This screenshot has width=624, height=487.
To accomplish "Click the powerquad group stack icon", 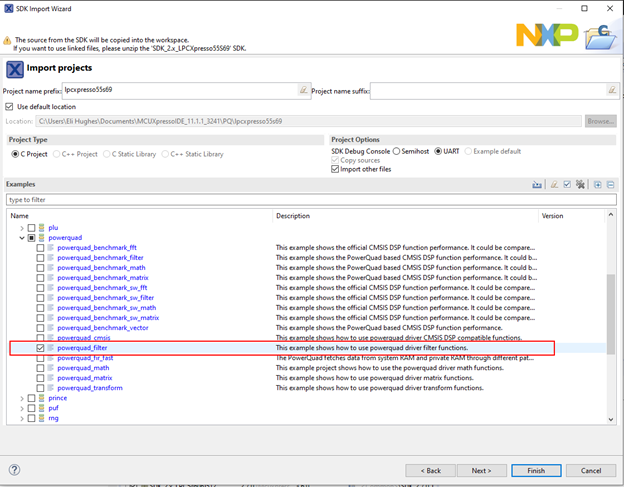I will tap(41, 238).
